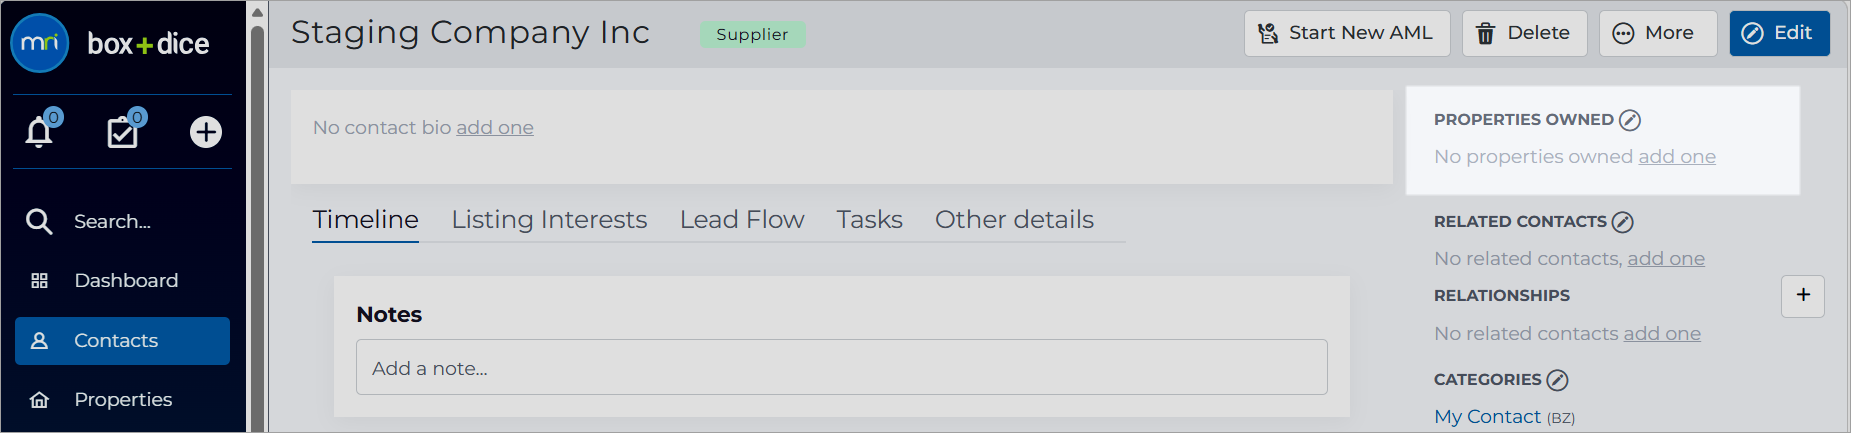Edit Properties Owned pencil icon
This screenshot has height=433, width=1851.
pyautogui.click(x=1630, y=120)
